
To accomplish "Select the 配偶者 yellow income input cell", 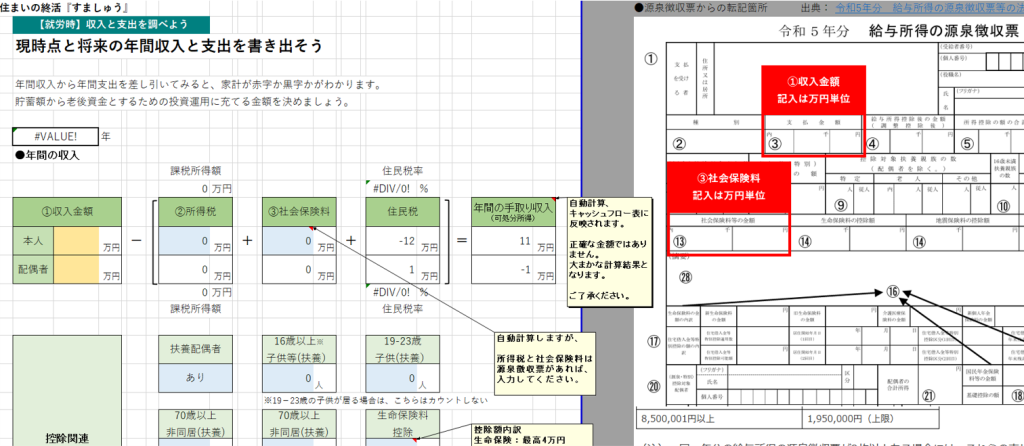I will click(76, 272).
